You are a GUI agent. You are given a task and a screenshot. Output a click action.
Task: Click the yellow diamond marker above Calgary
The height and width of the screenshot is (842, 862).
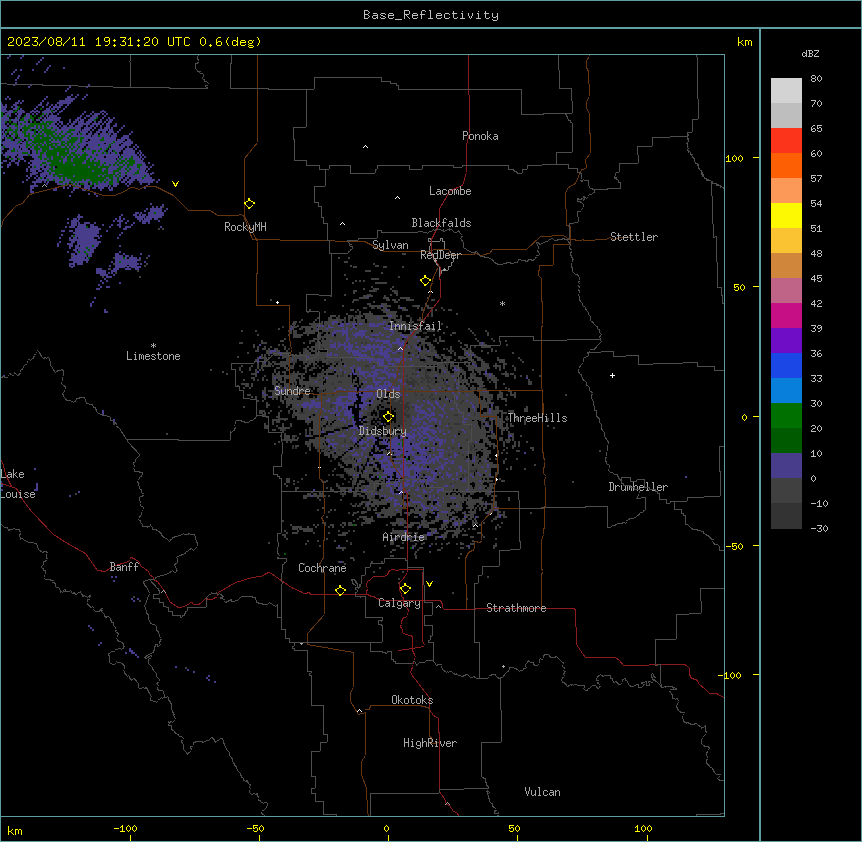coord(405,589)
